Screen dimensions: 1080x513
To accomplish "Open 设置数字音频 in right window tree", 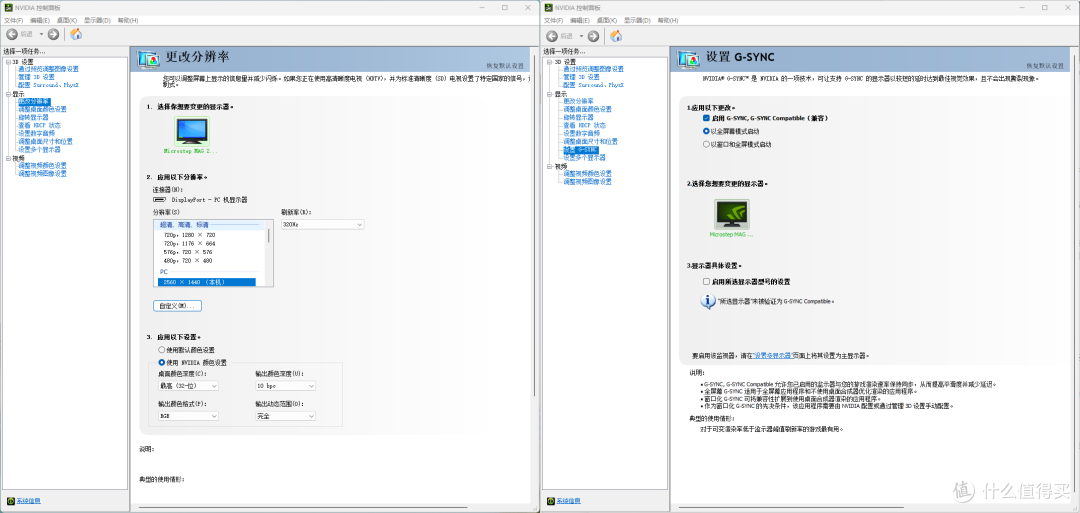I will [x=583, y=133].
